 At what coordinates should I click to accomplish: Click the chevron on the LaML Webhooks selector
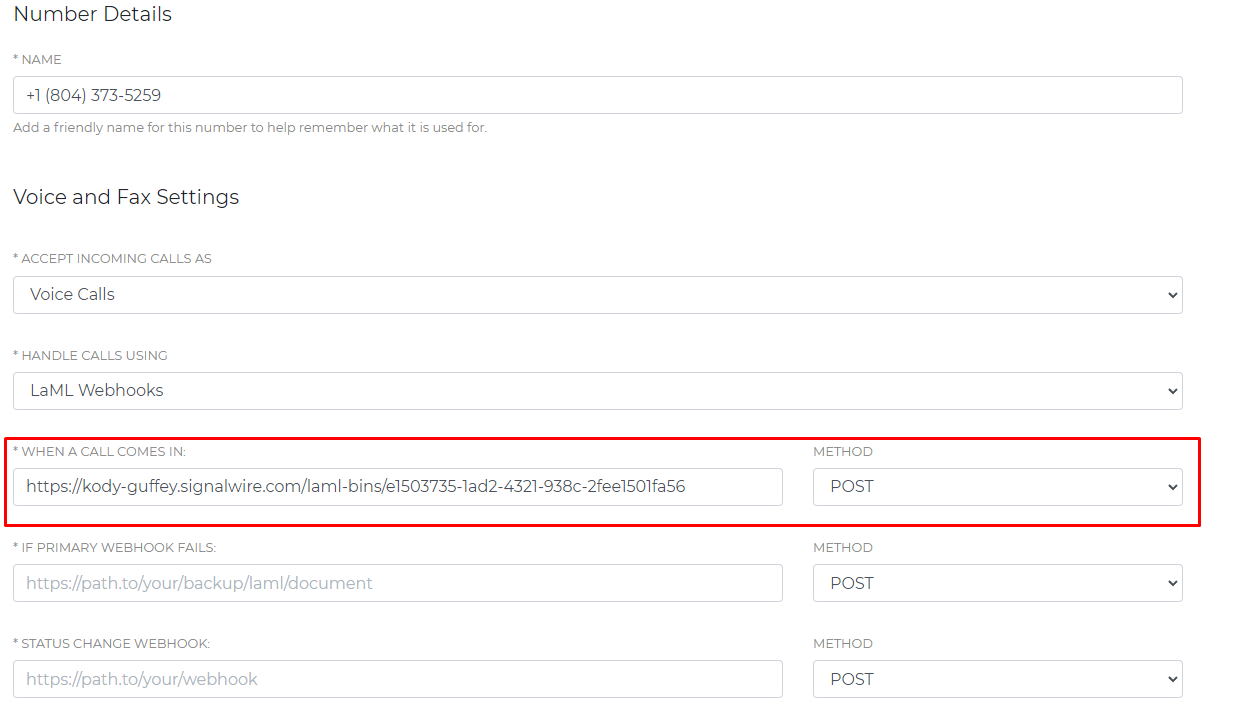coord(1172,390)
